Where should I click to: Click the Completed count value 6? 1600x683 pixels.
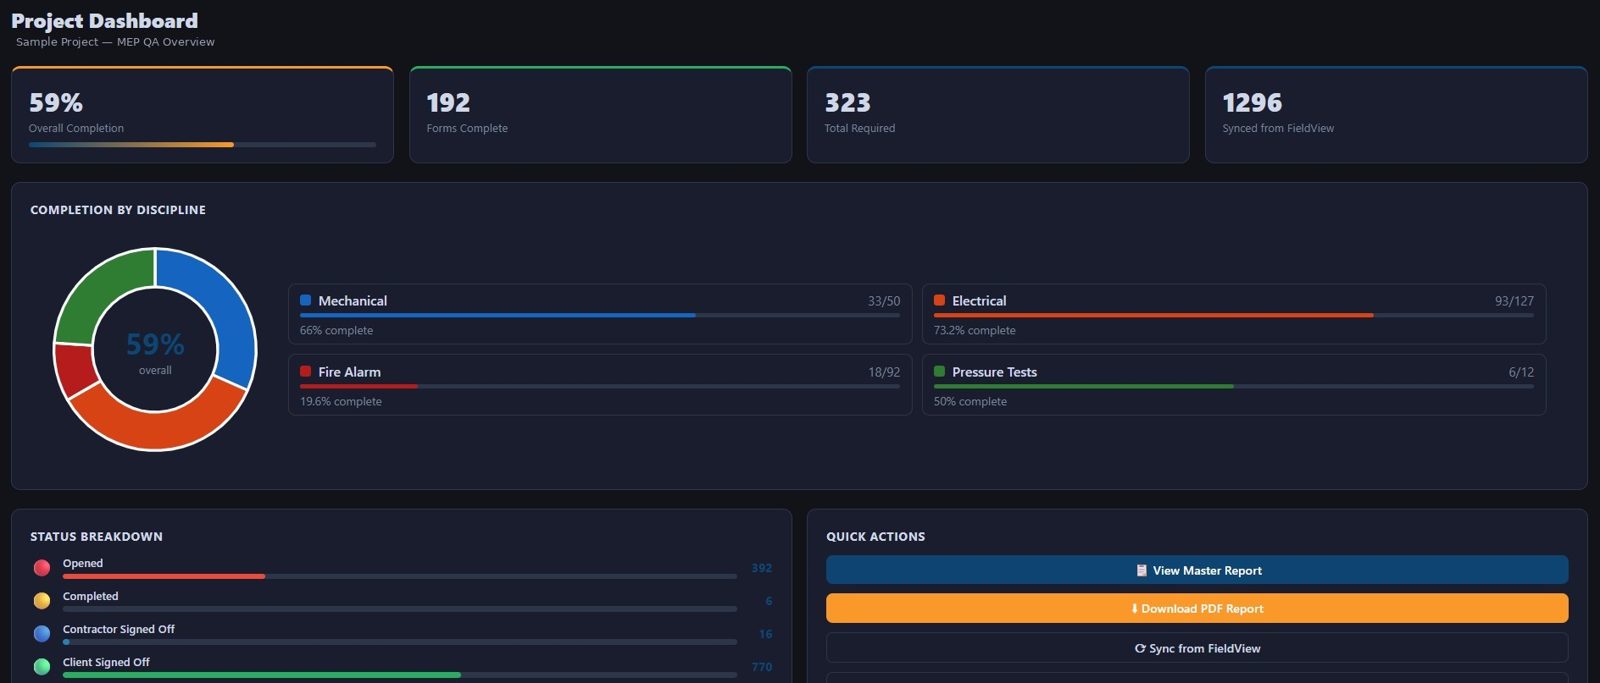point(769,601)
